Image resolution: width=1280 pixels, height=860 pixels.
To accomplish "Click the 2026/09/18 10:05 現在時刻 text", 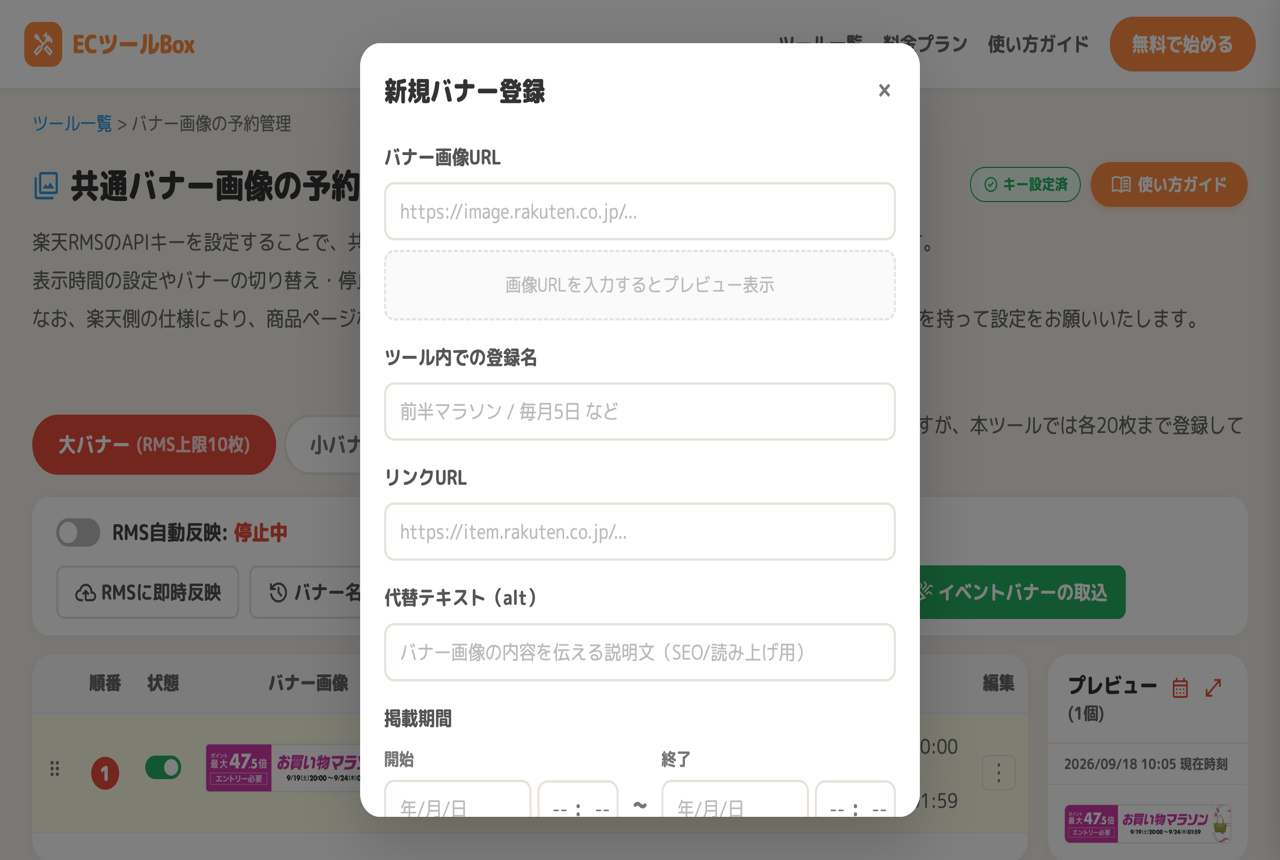I will (x=1146, y=764).
